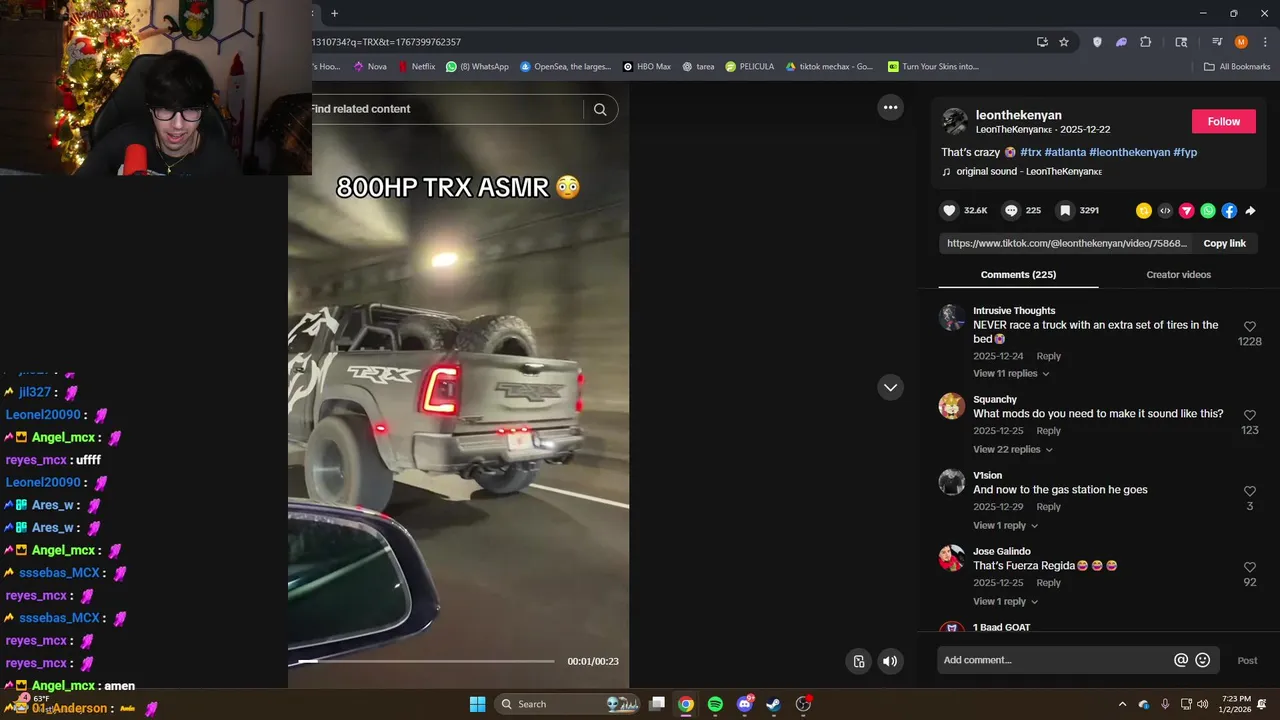1280x720 pixels.
Task: Bookmark the video showing 3291 saves
Action: point(1065,210)
